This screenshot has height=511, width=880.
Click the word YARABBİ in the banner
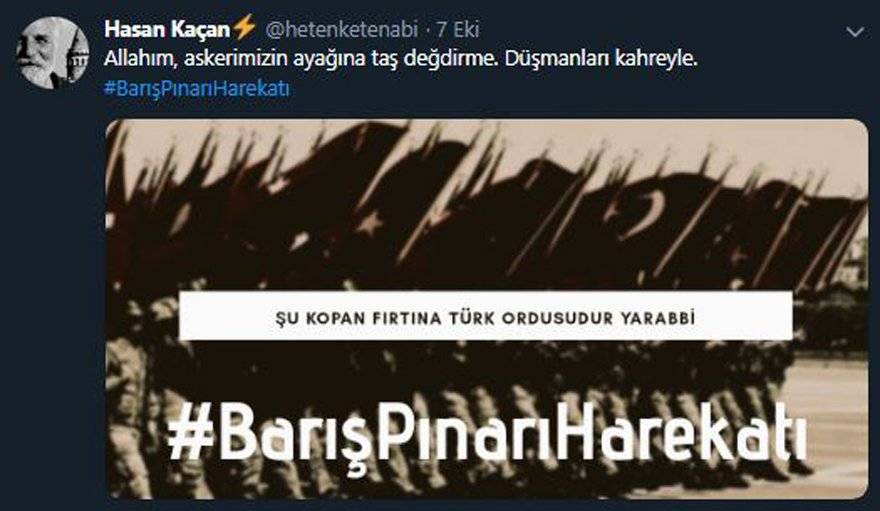click(657, 318)
